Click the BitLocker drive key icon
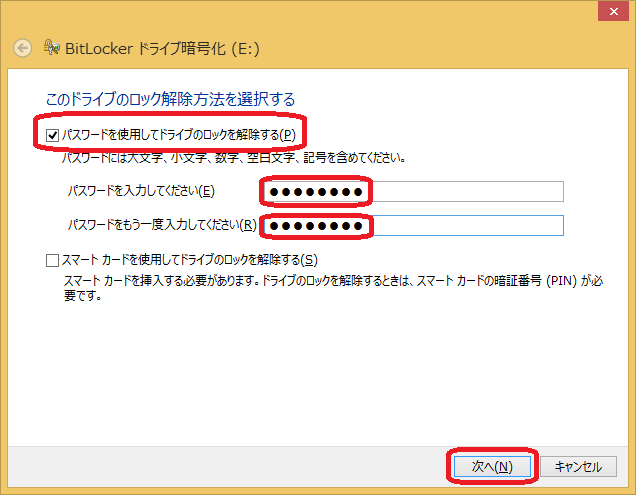Image resolution: width=636 pixels, height=495 pixels. [x=52, y=47]
